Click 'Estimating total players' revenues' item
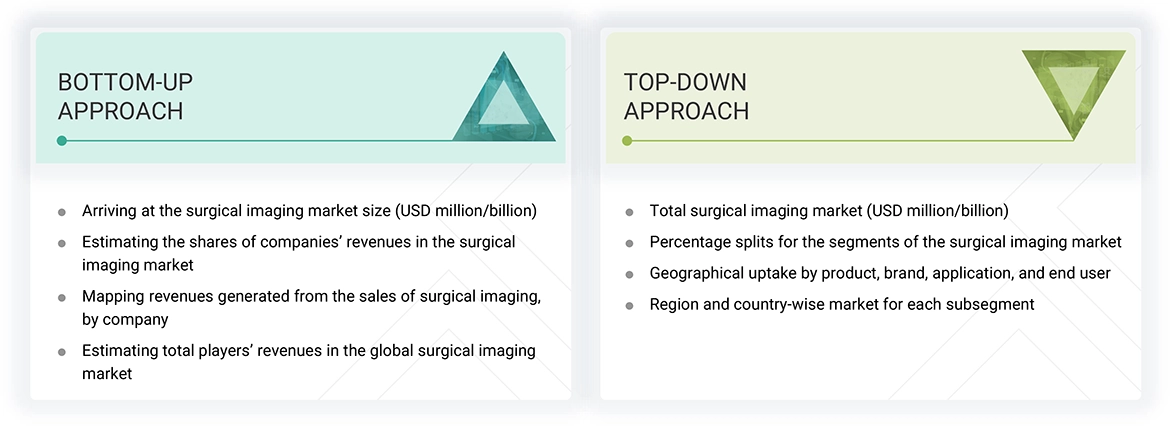The image size is (1170, 426). [308, 362]
